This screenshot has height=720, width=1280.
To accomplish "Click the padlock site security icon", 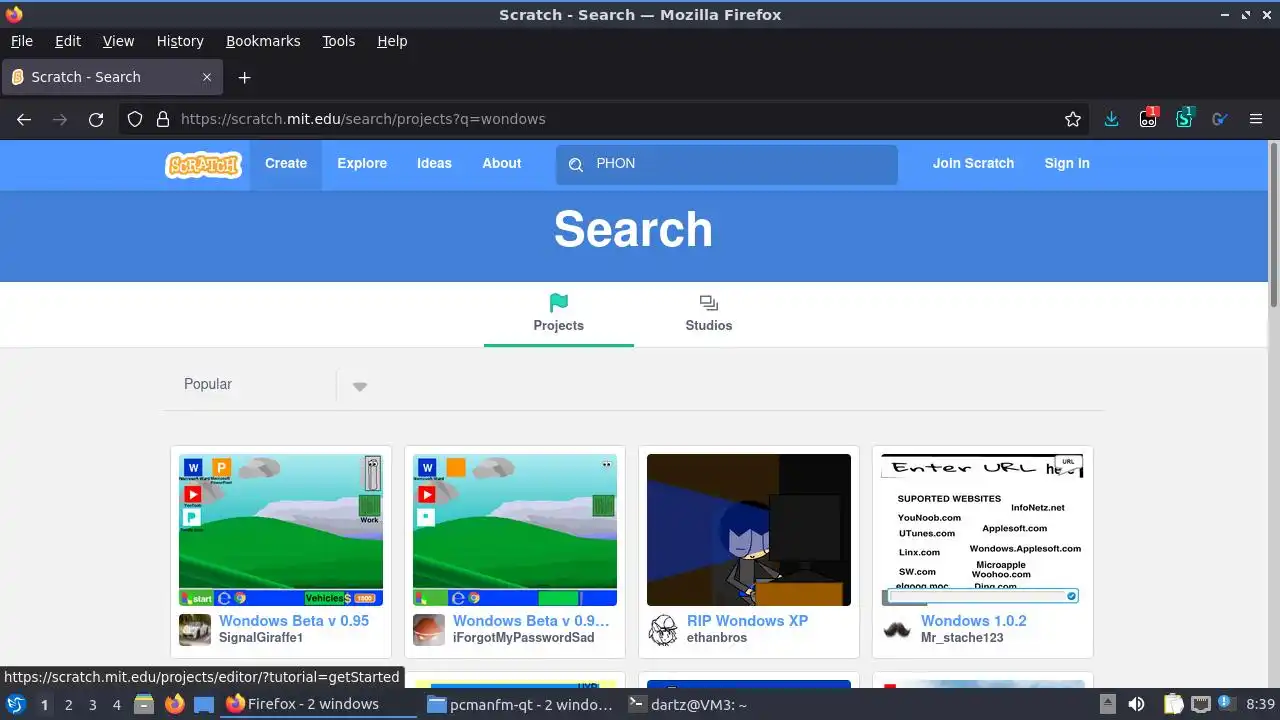I will click(163, 119).
